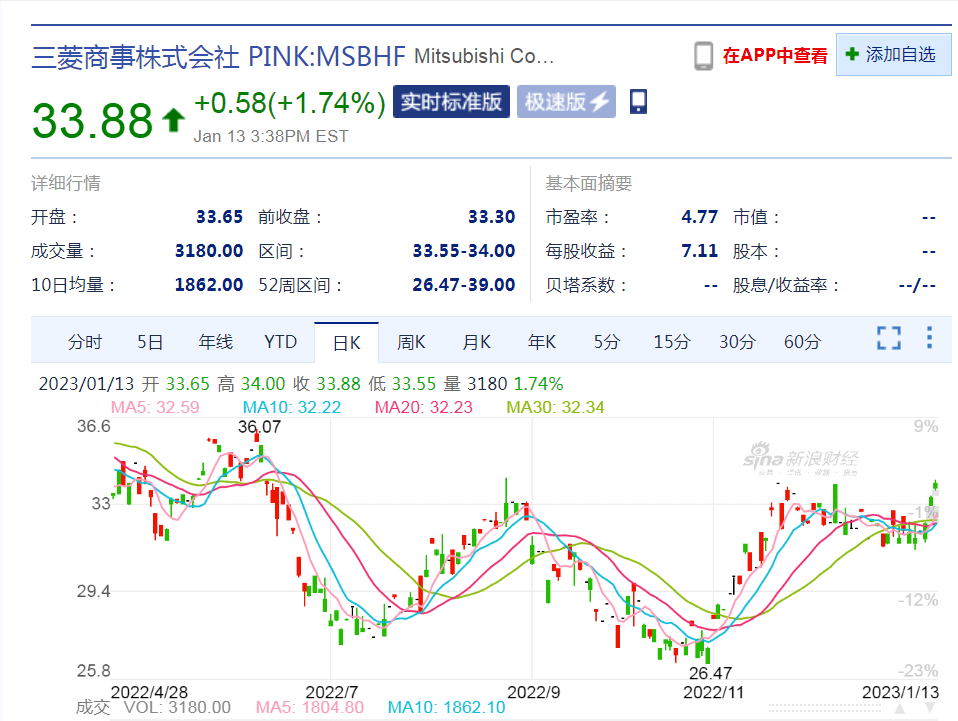
Task: Click the up triangle at chart bottom right
Action: pos(900,708)
